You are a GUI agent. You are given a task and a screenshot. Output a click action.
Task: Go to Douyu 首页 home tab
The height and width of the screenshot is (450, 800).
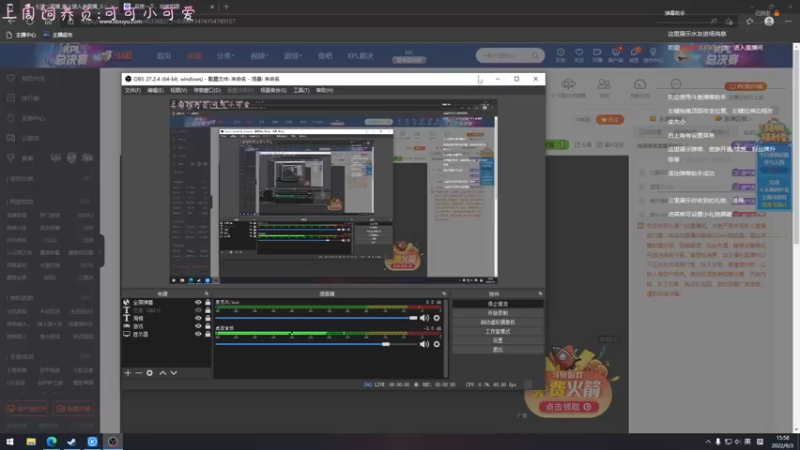pyautogui.click(x=164, y=56)
